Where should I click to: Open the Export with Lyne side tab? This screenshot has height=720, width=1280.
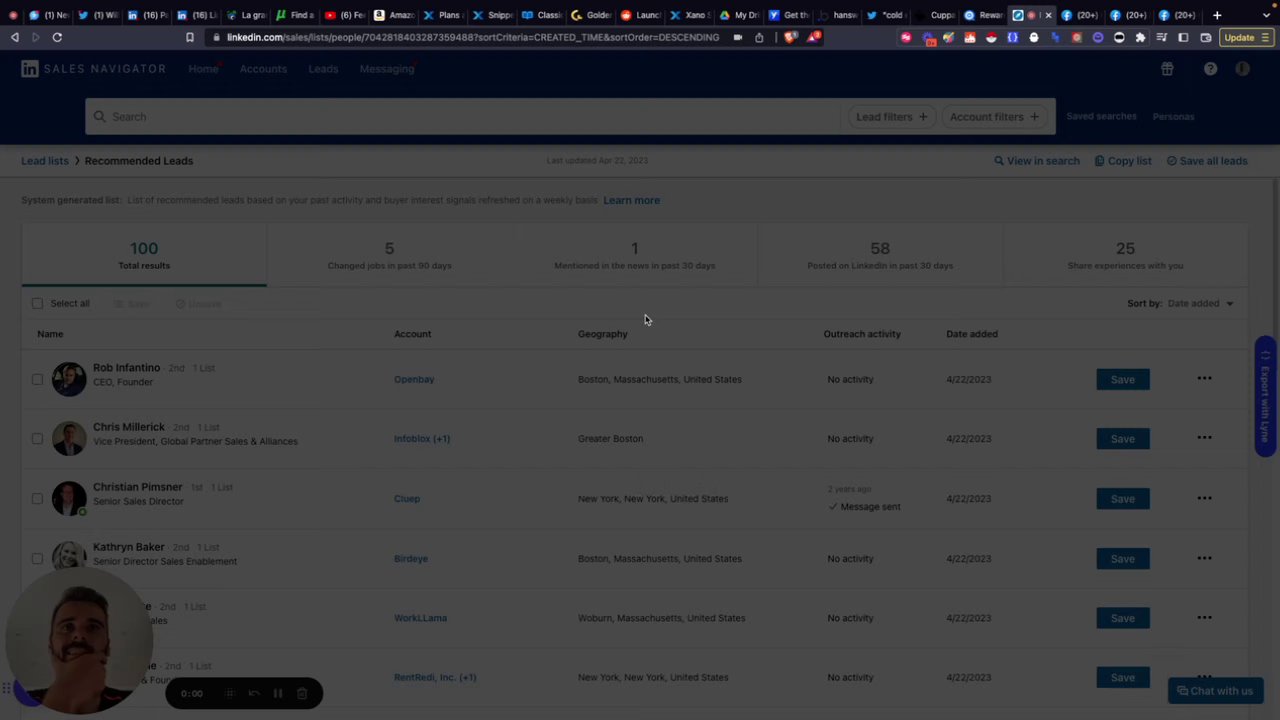1265,396
